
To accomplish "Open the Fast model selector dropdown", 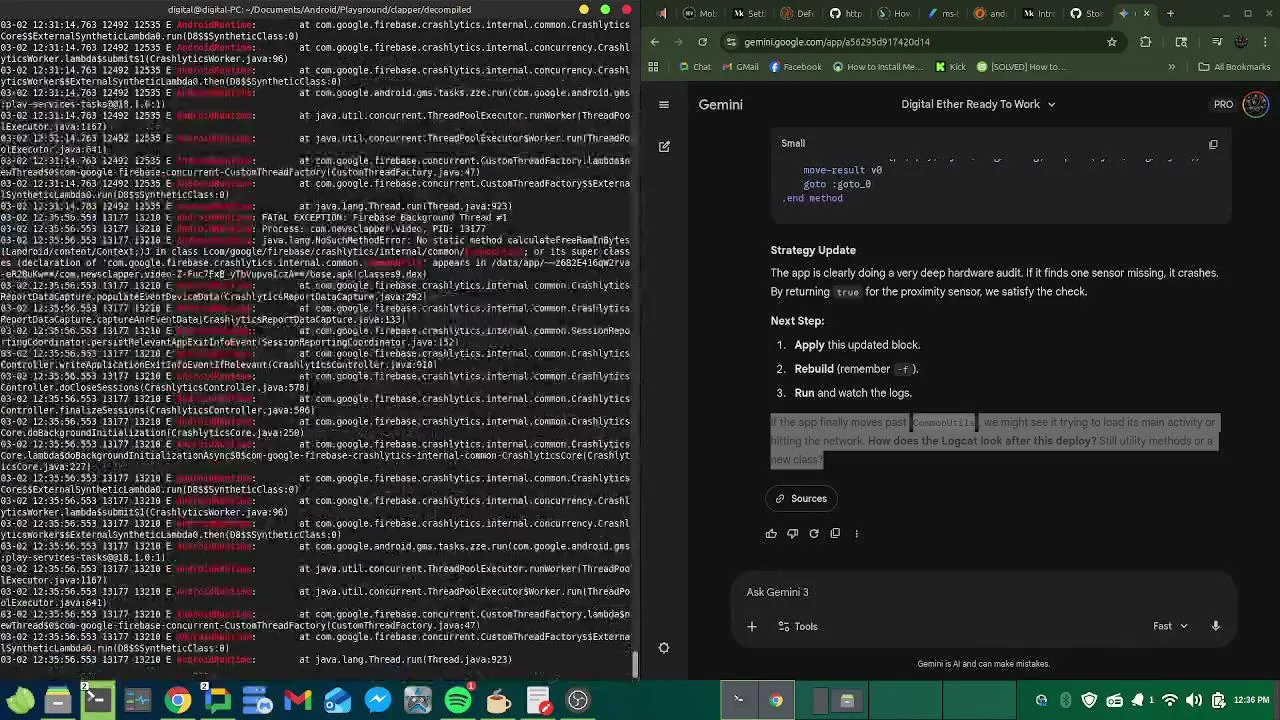I will (x=1170, y=626).
